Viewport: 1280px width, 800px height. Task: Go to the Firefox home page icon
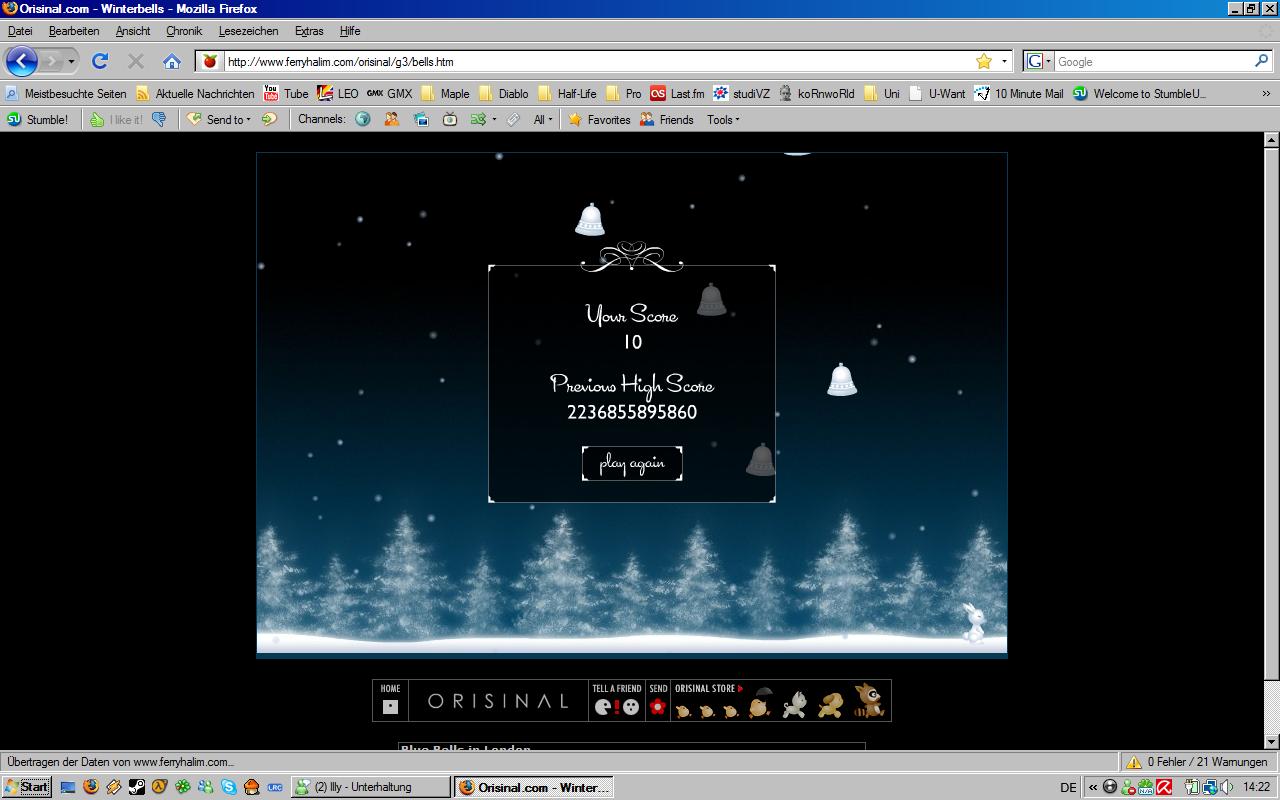coord(172,61)
